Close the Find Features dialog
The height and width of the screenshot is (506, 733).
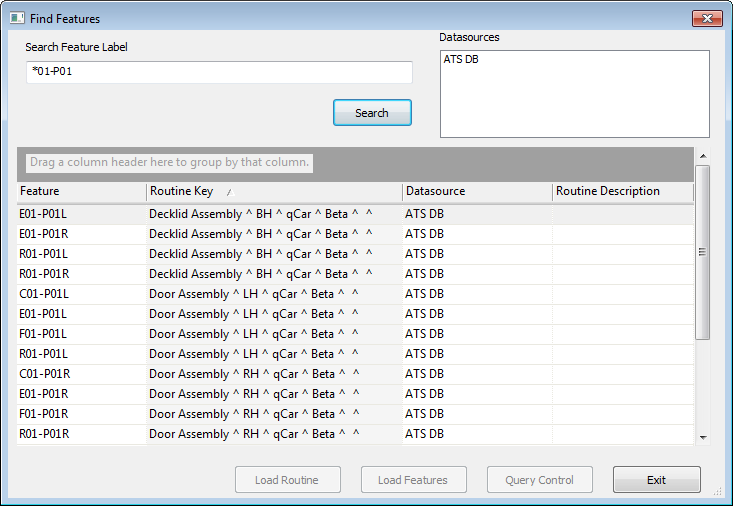tap(707, 18)
